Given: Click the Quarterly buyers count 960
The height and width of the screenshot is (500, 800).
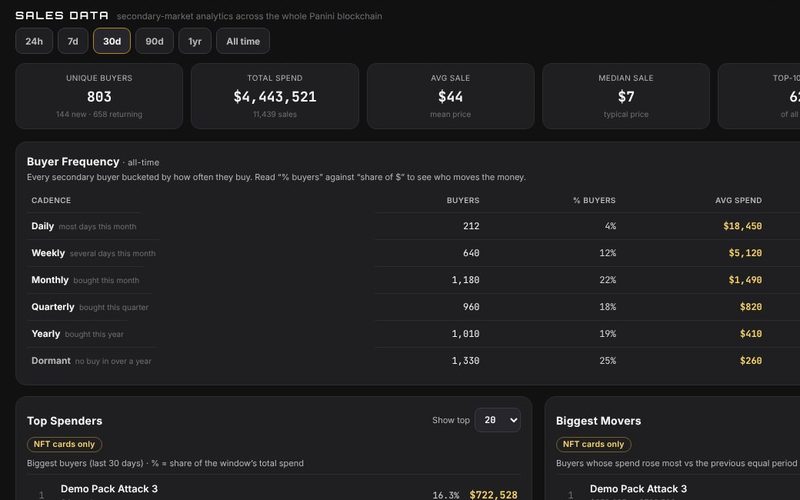Looking at the screenshot, I should pyautogui.click(x=471, y=307).
